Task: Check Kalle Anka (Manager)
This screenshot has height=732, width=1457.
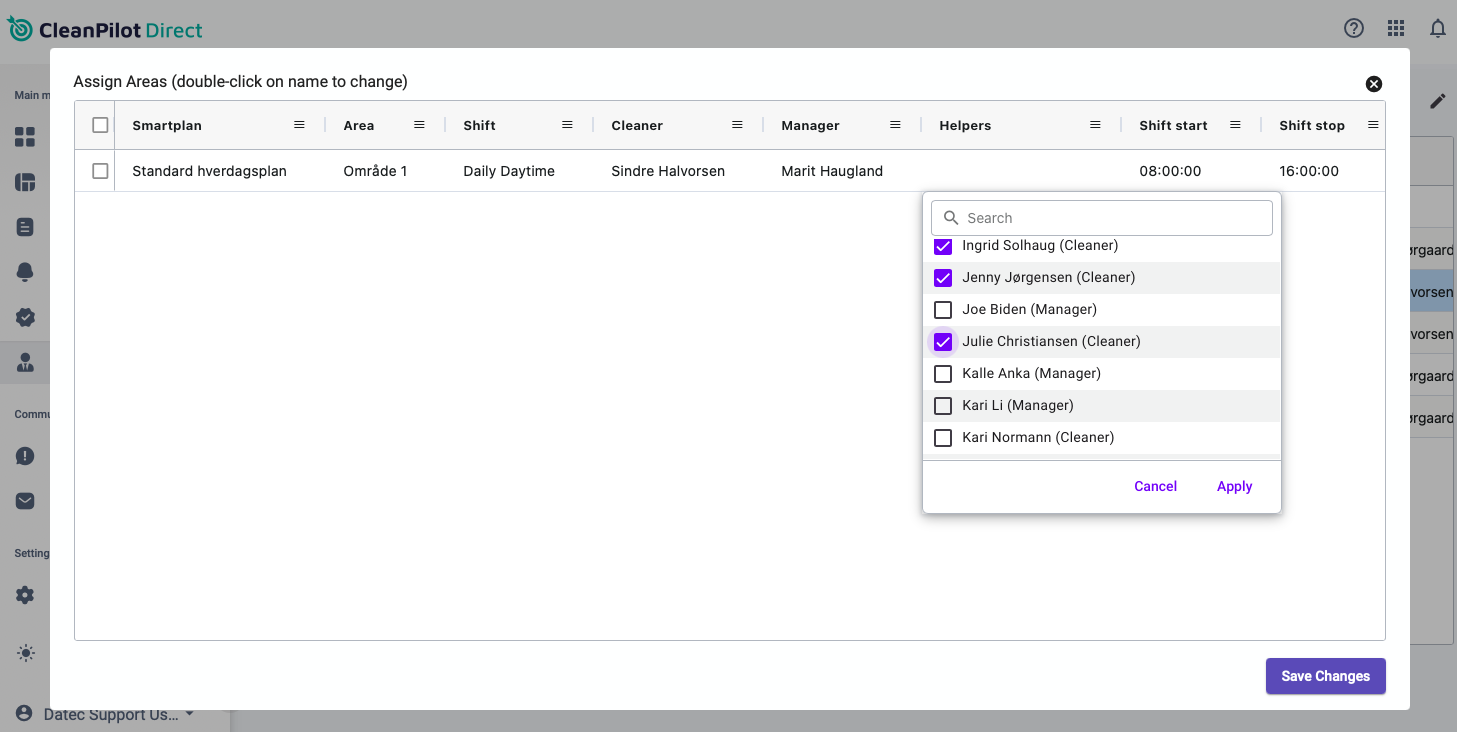Action: (943, 374)
